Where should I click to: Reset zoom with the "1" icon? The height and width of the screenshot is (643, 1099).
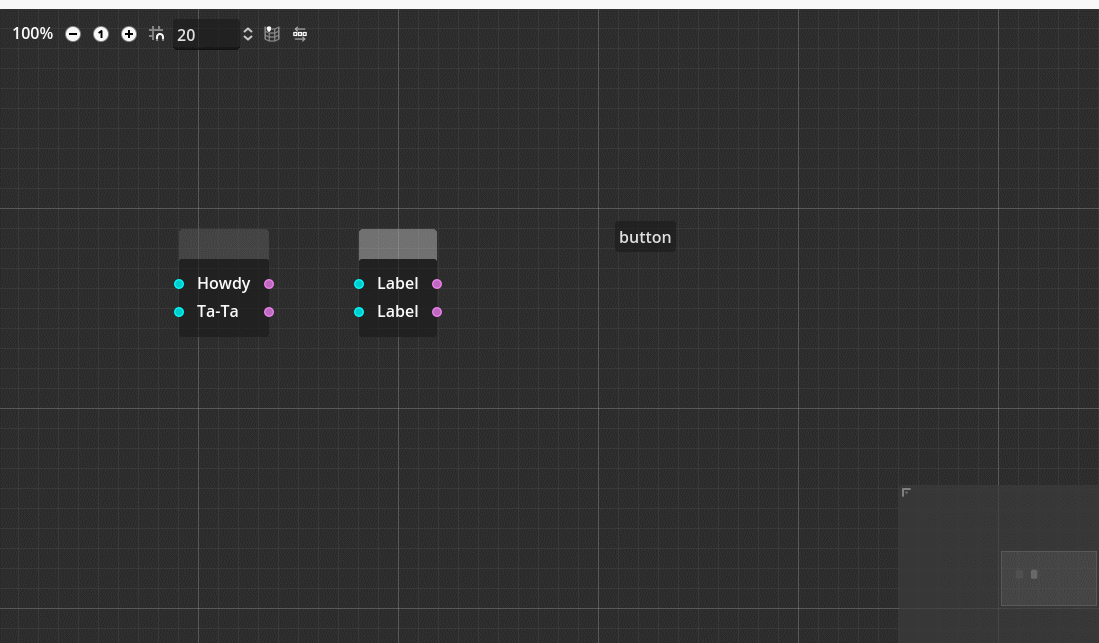[x=101, y=34]
